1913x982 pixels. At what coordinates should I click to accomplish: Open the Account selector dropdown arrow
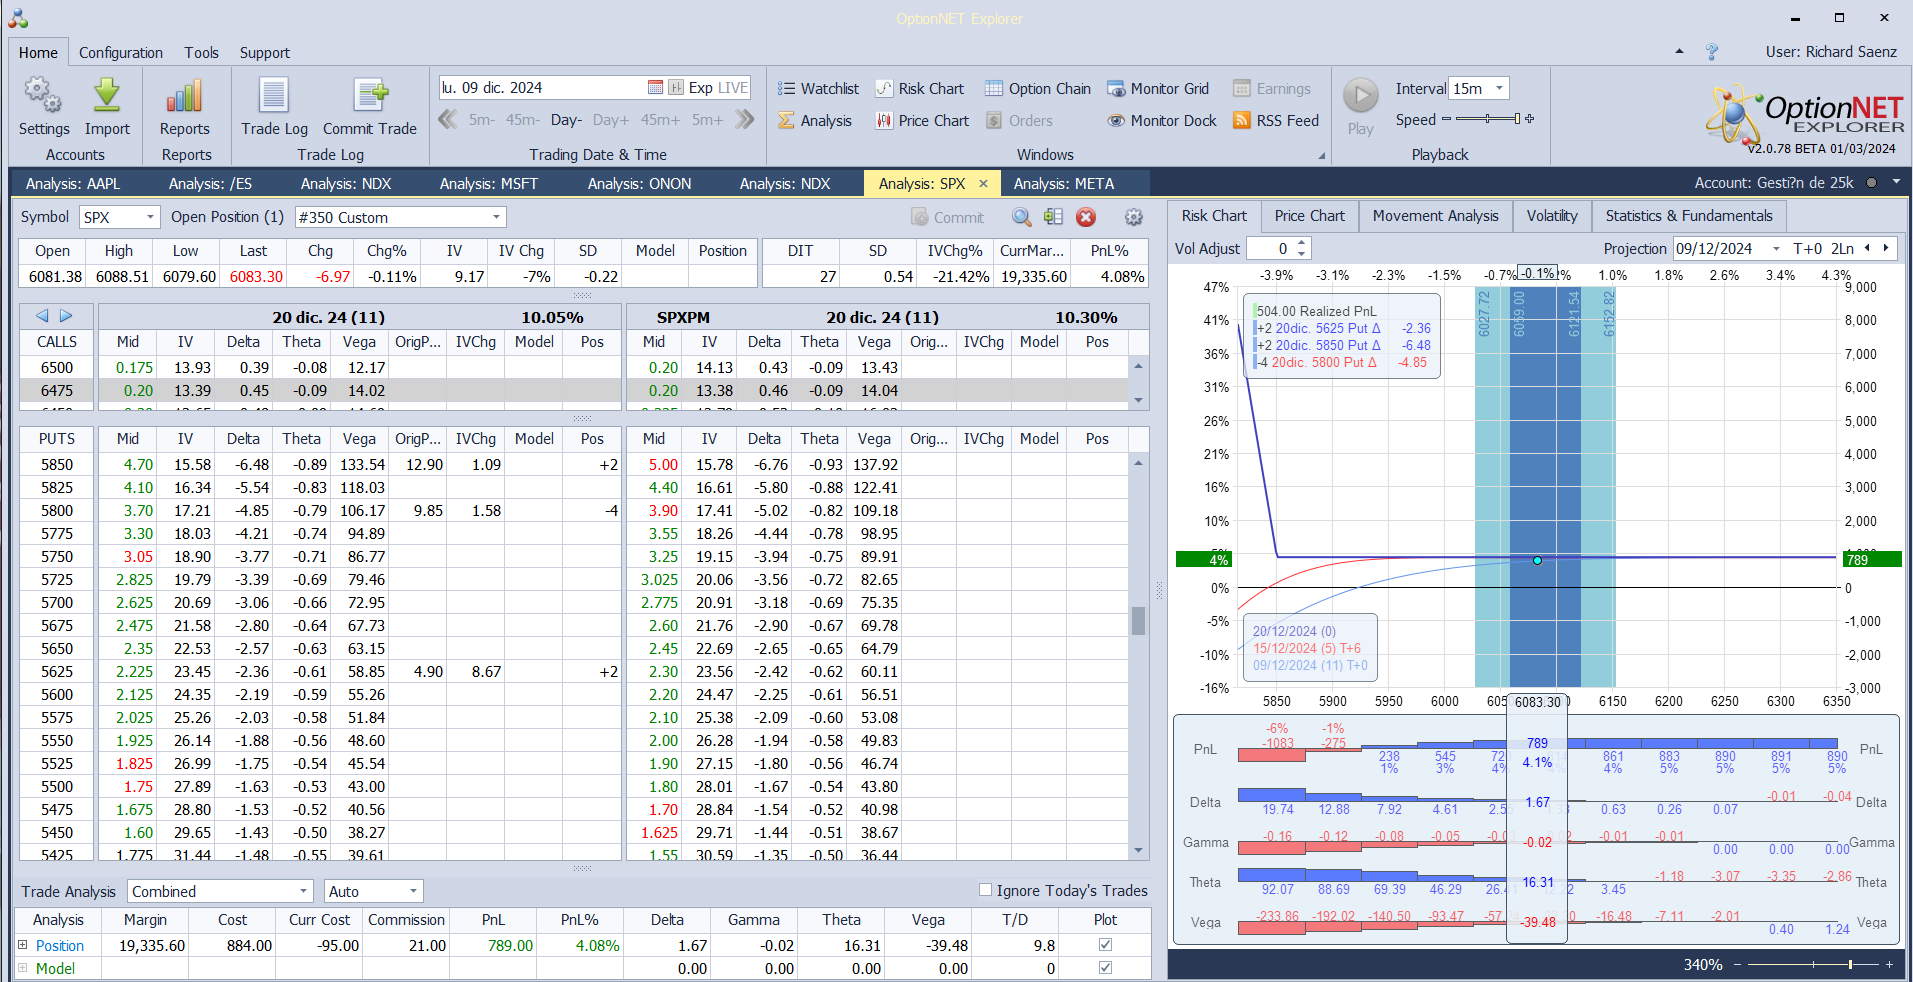(1896, 183)
